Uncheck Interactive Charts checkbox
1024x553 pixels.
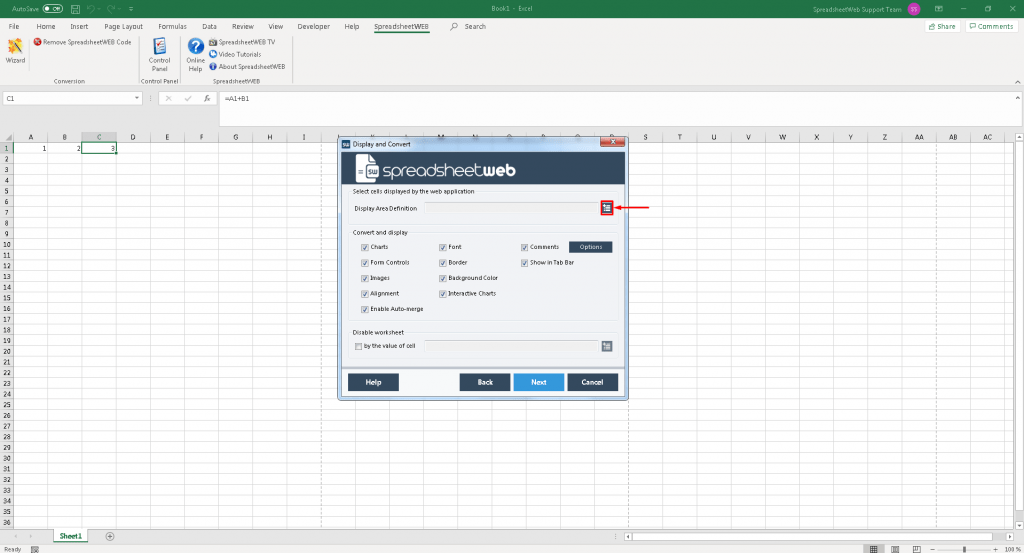[x=443, y=294]
